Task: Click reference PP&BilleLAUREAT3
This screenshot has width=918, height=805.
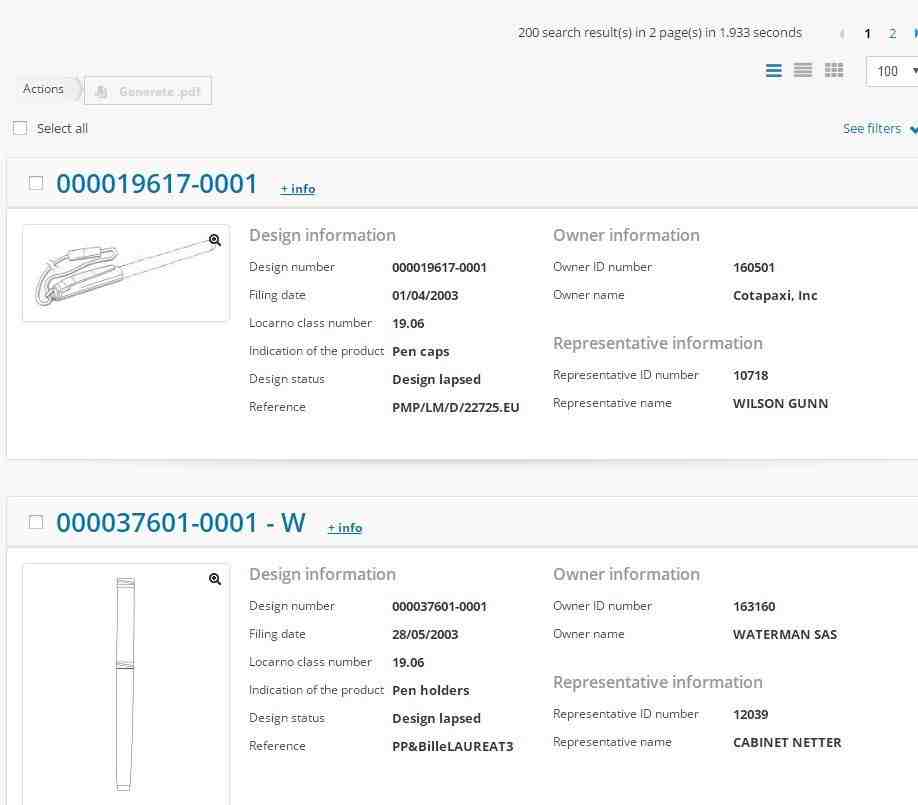Action: pos(453,746)
